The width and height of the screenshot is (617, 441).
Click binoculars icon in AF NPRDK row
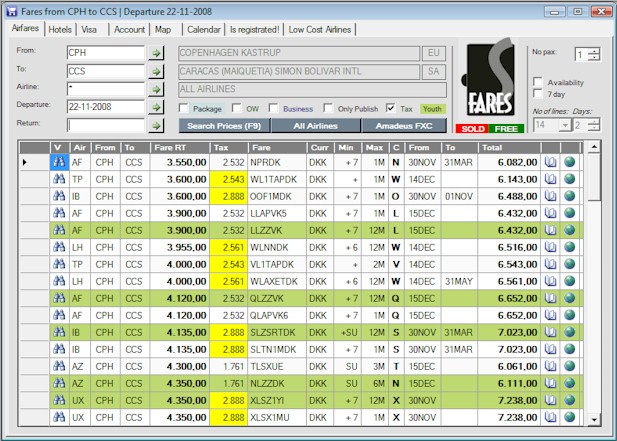pyautogui.click(x=59, y=162)
